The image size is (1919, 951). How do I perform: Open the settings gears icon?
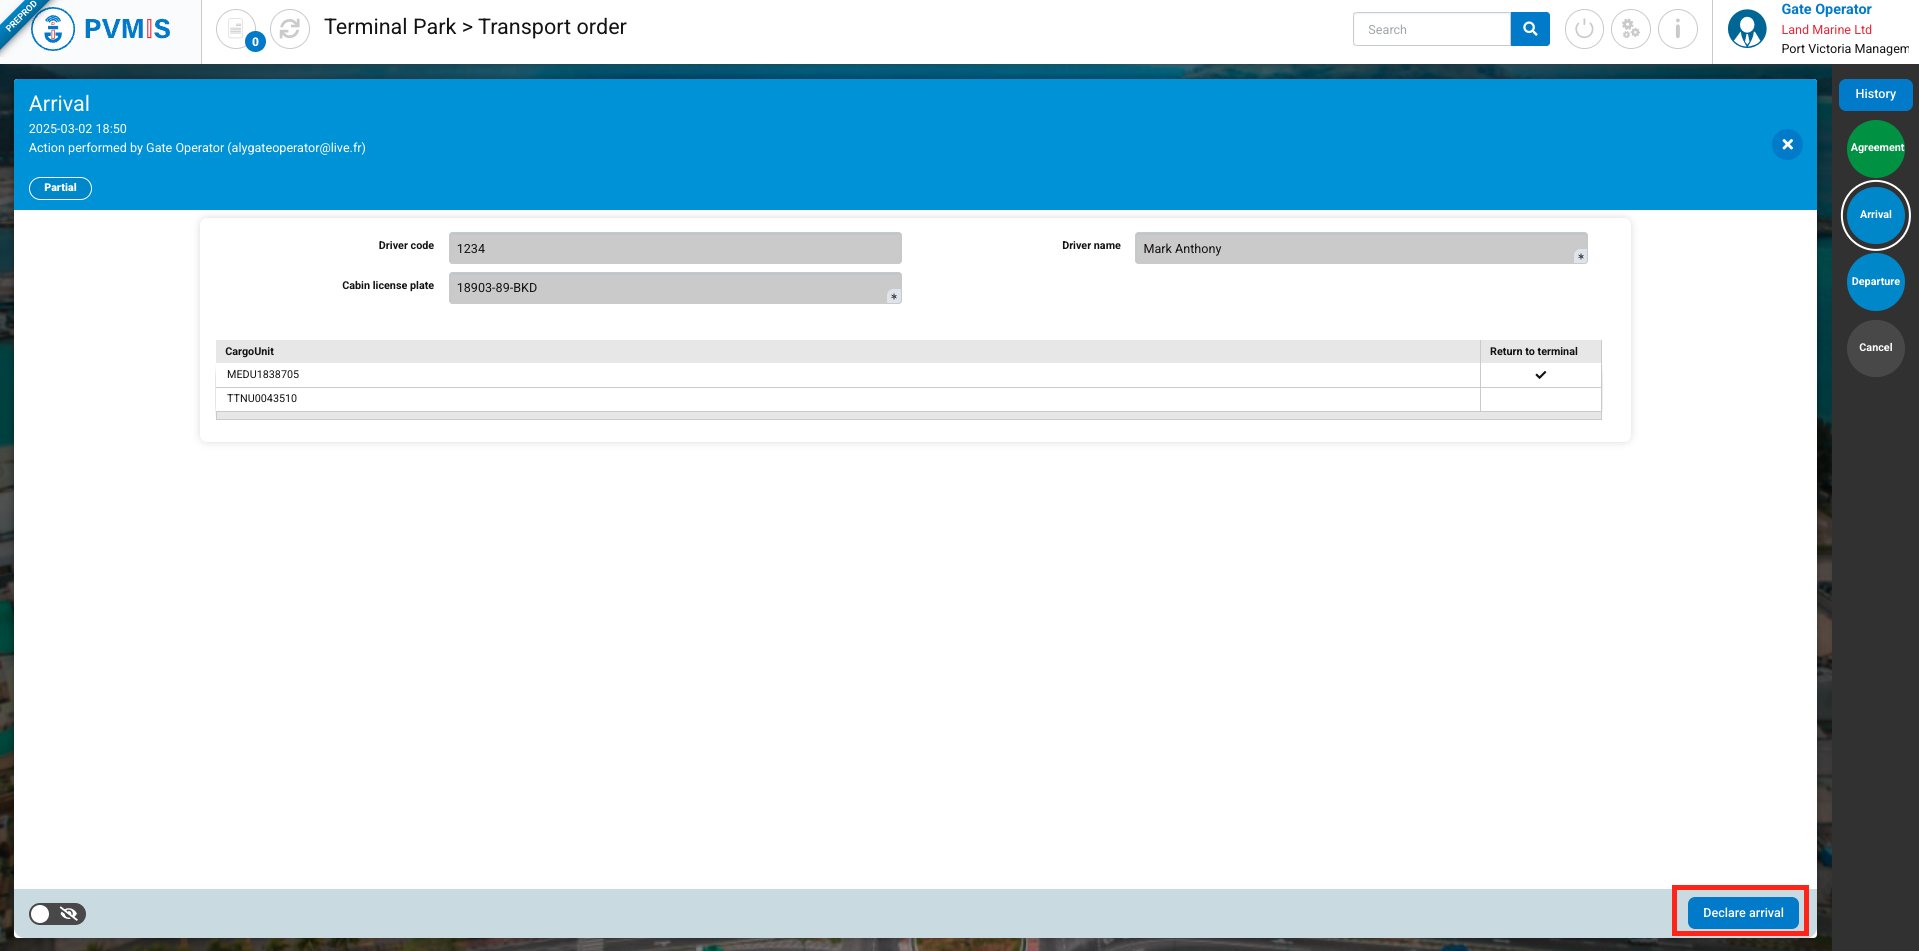1631,29
